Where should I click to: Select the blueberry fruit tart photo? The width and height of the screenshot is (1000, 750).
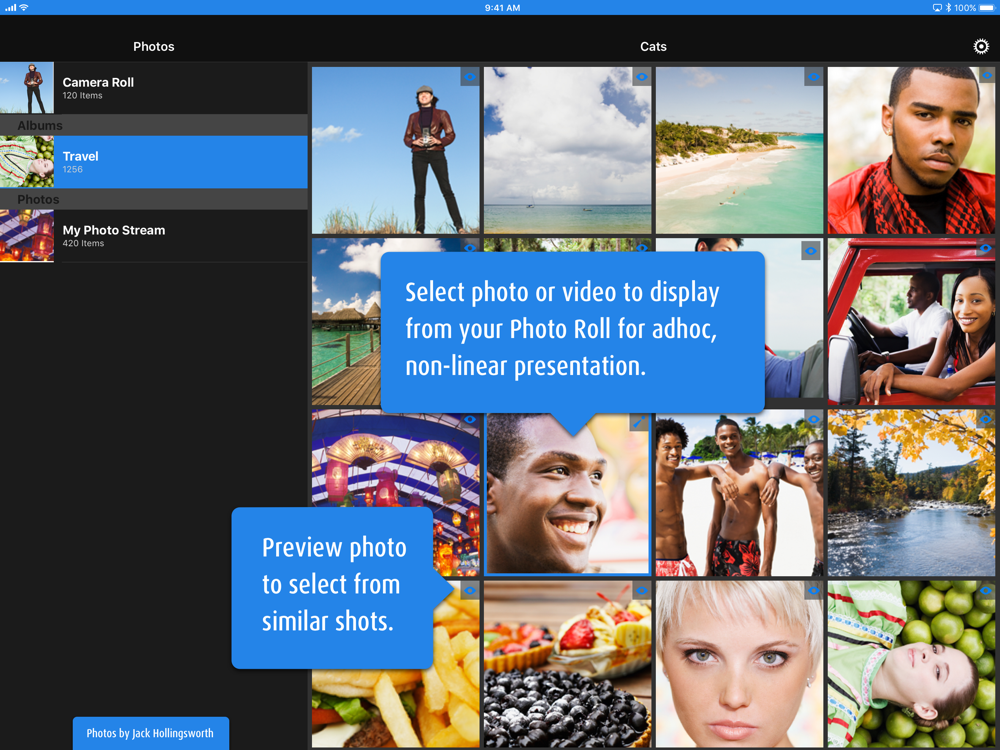(568, 665)
